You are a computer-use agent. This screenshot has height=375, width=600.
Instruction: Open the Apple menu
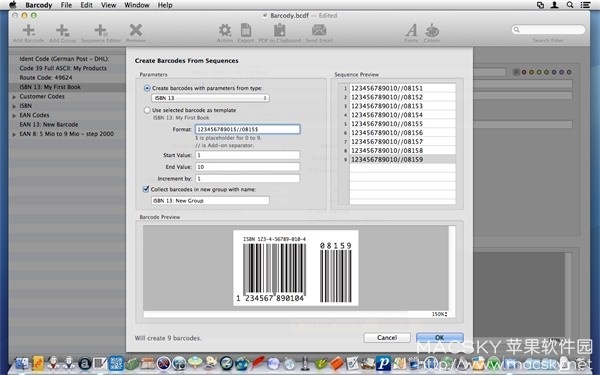coord(13,5)
